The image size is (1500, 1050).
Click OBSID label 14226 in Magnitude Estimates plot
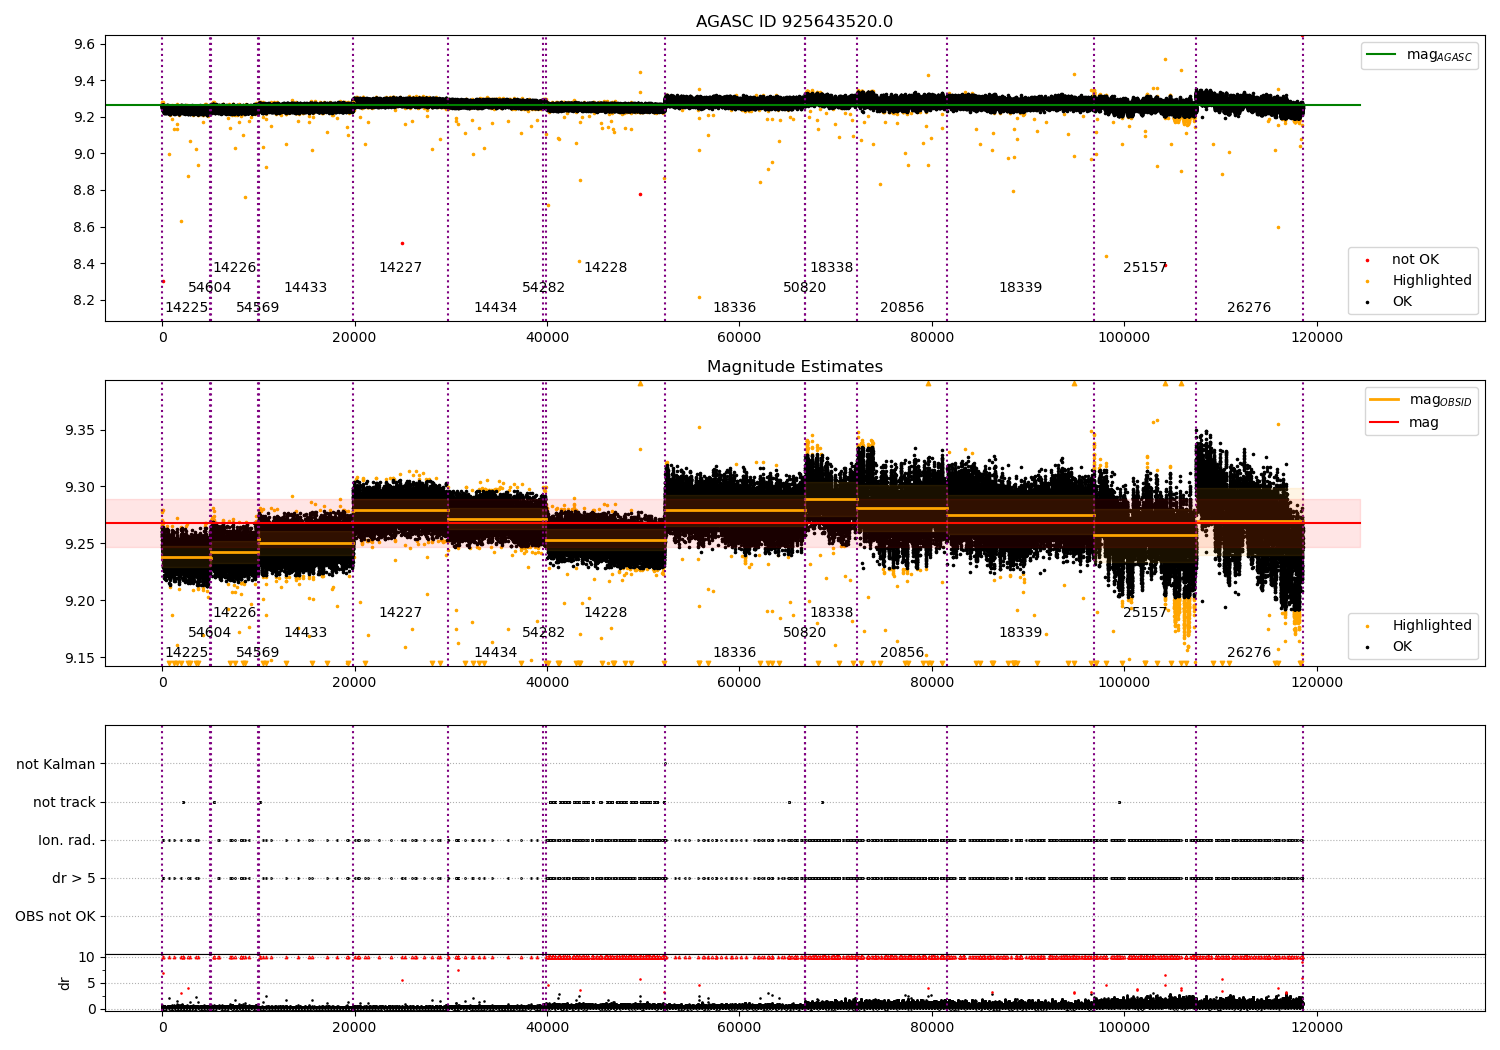pos(235,613)
